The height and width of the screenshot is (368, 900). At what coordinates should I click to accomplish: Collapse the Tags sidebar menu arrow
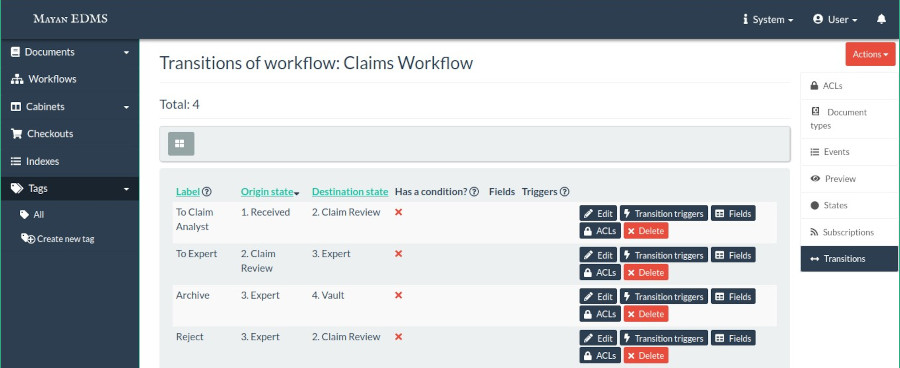[126, 189]
